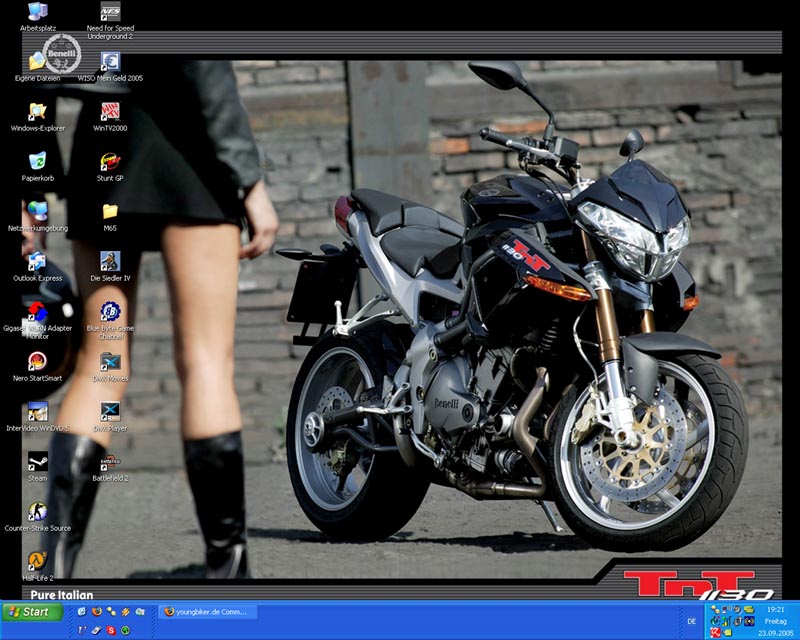Click the DivX Player desktop shortcut
This screenshot has width=800, height=640.
coord(110,417)
